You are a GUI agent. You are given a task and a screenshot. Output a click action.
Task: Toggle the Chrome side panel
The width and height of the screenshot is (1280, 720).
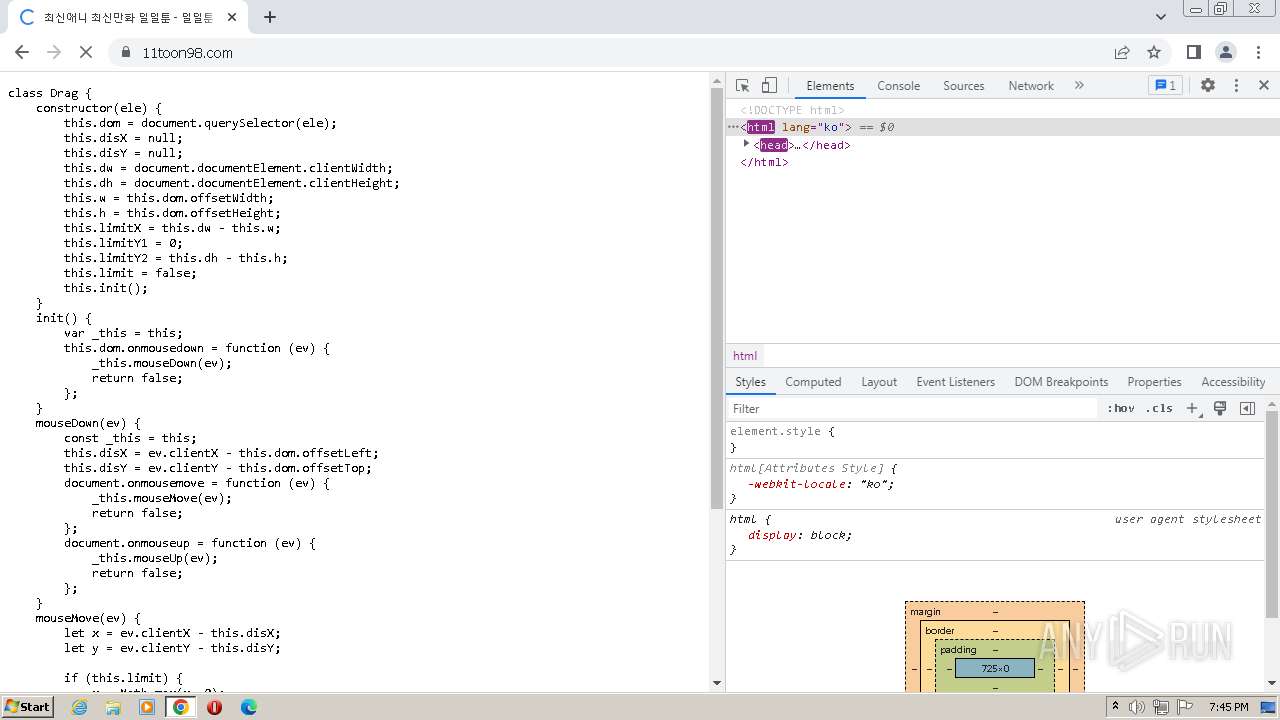click(1193, 52)
